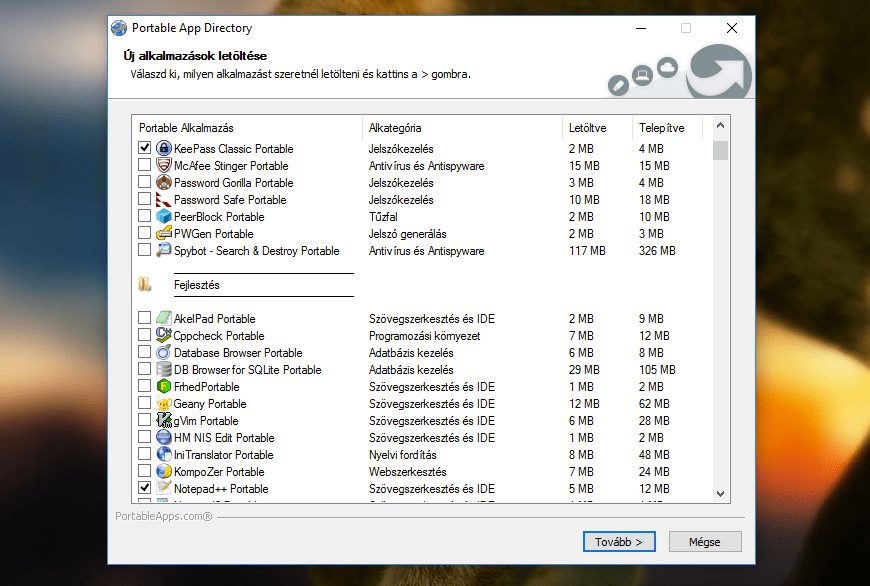870x586 pixels.
Task: Select the Database Browser Portable checkbox
Action: coord(144,352)
